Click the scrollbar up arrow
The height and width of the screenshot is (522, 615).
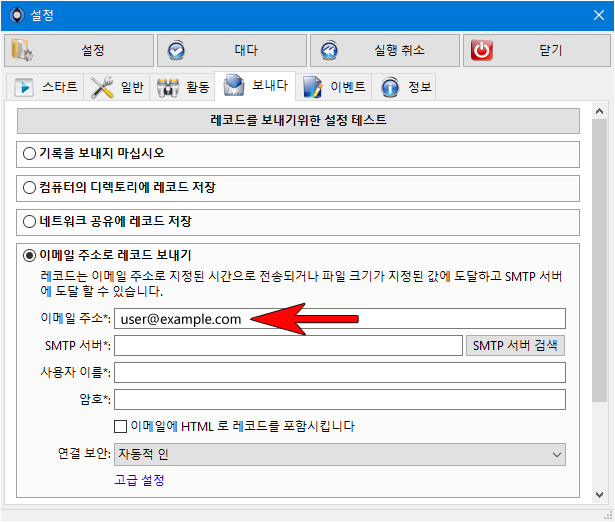pos(599,111)
